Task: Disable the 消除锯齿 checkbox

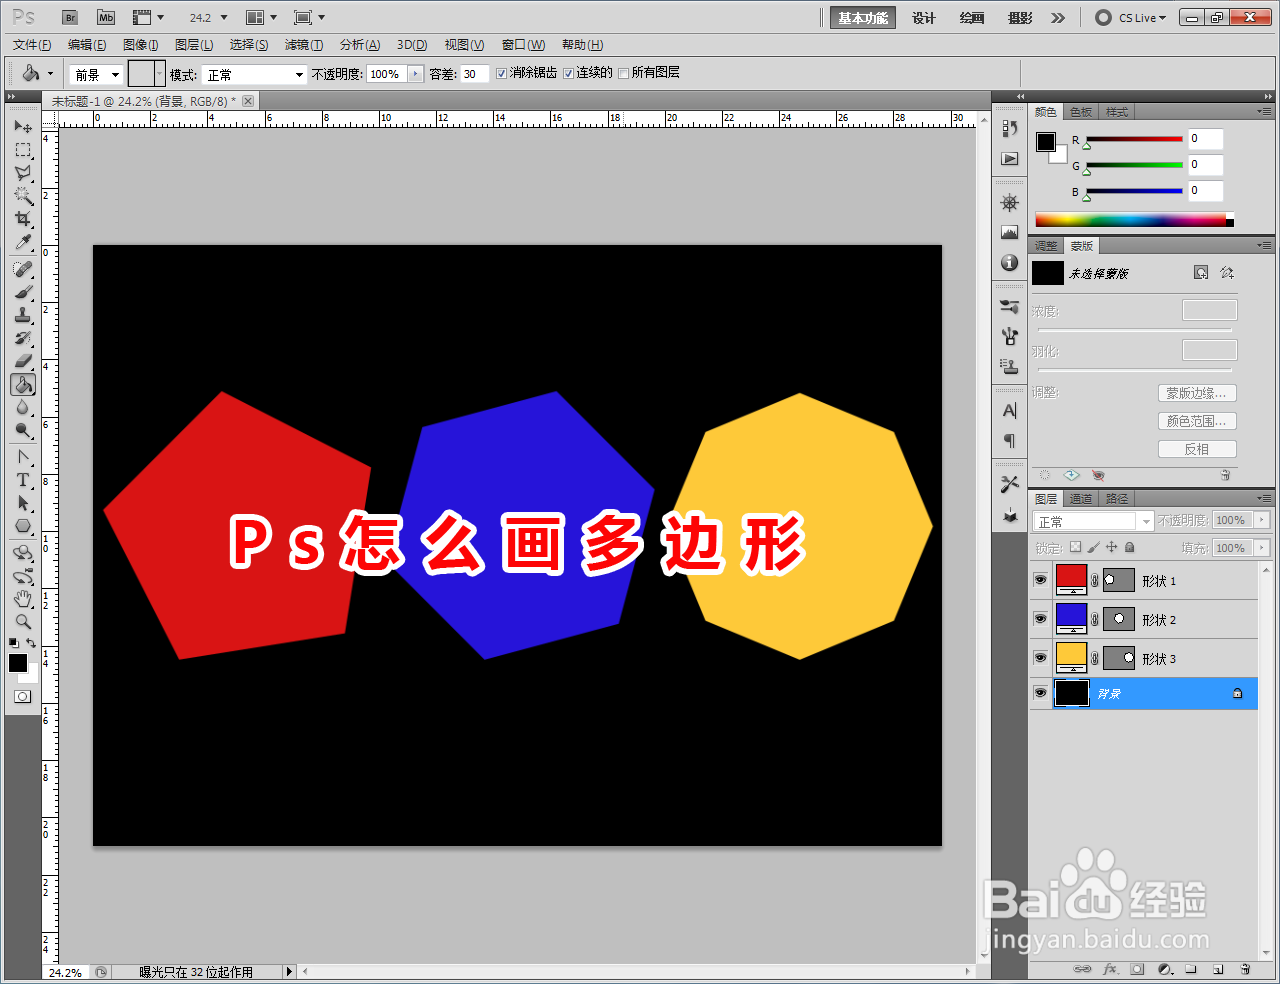Action: click(502, 72)
